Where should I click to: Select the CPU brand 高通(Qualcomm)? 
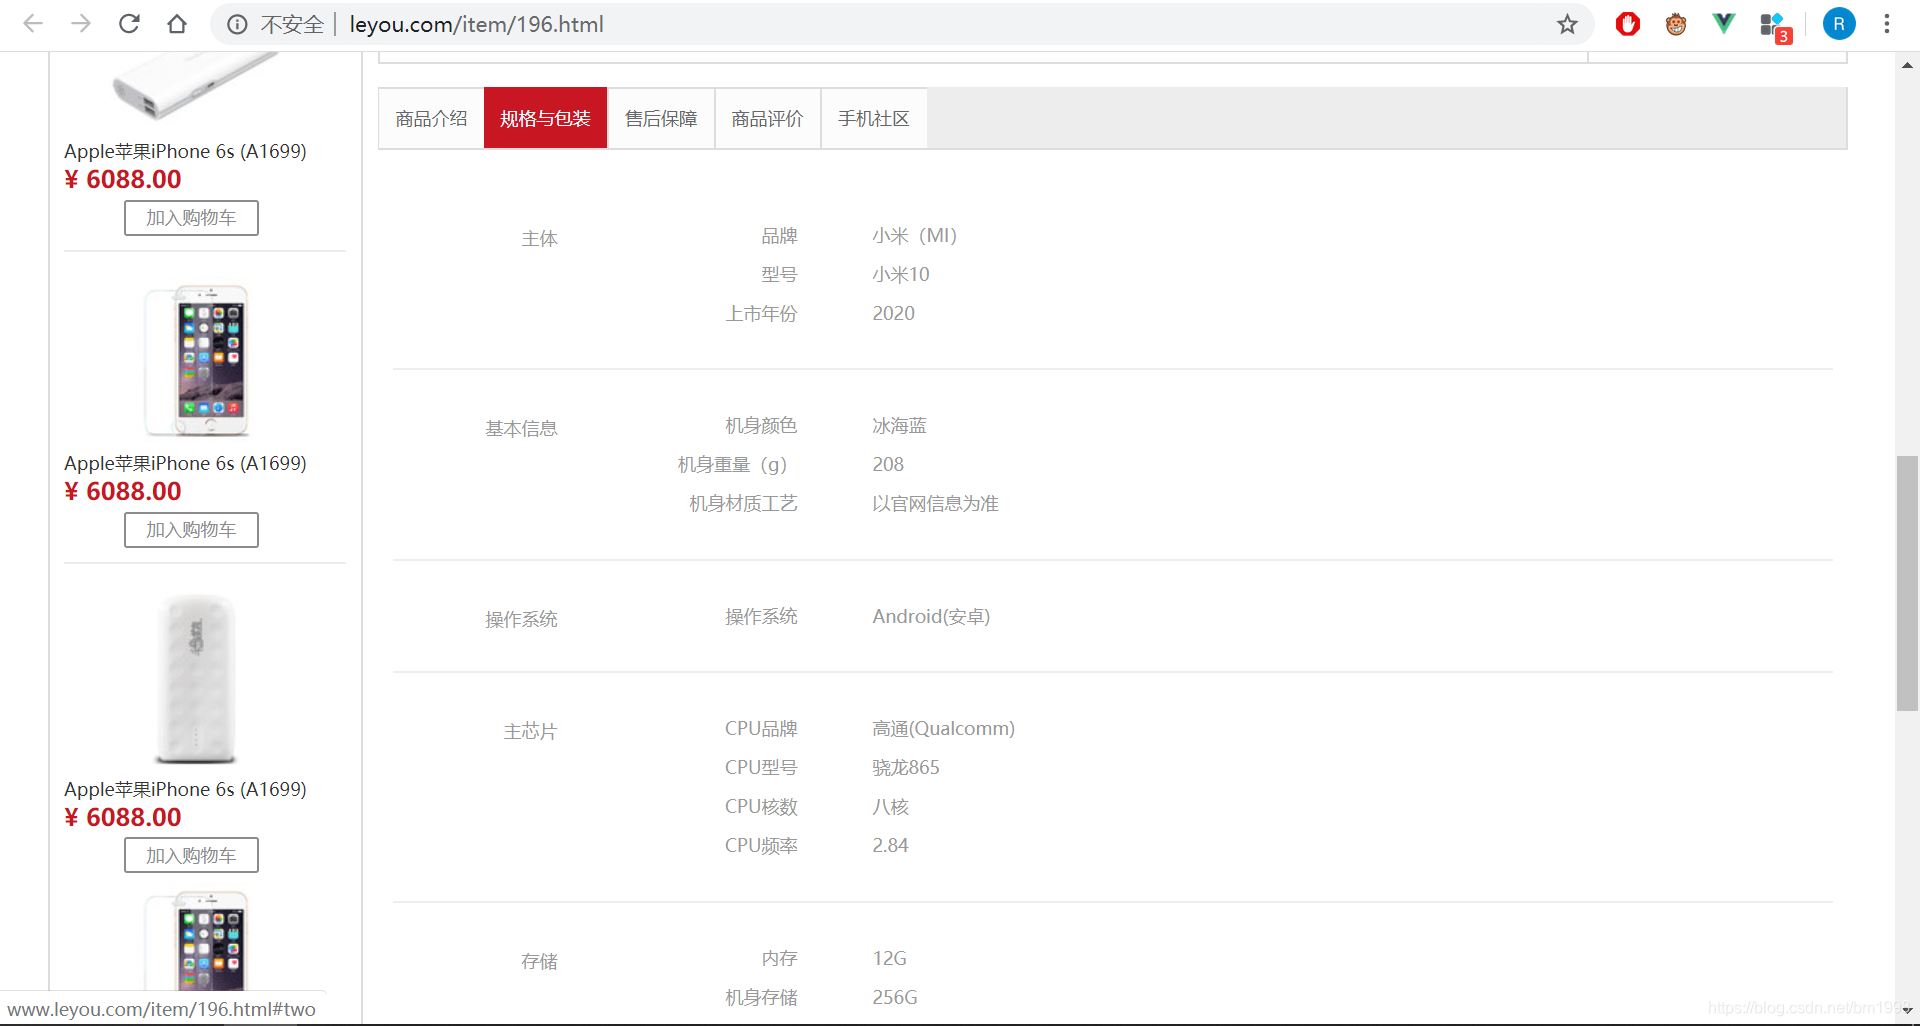943,729
